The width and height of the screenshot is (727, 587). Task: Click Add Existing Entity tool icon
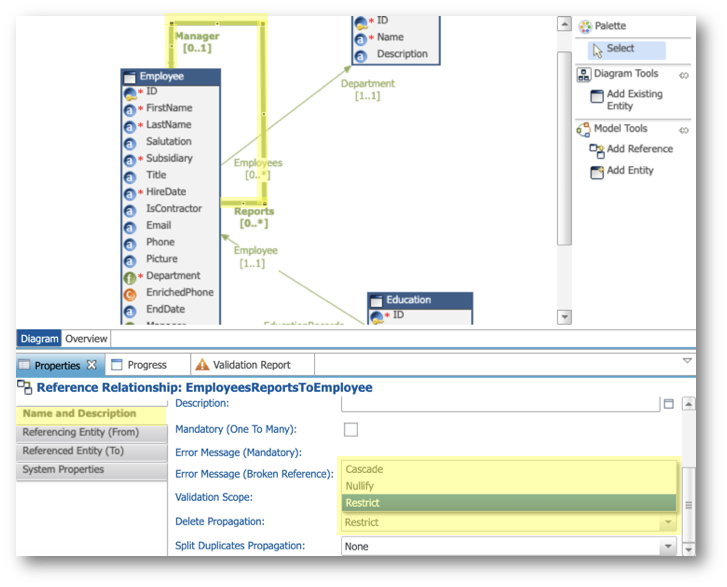tap(596, 96)
